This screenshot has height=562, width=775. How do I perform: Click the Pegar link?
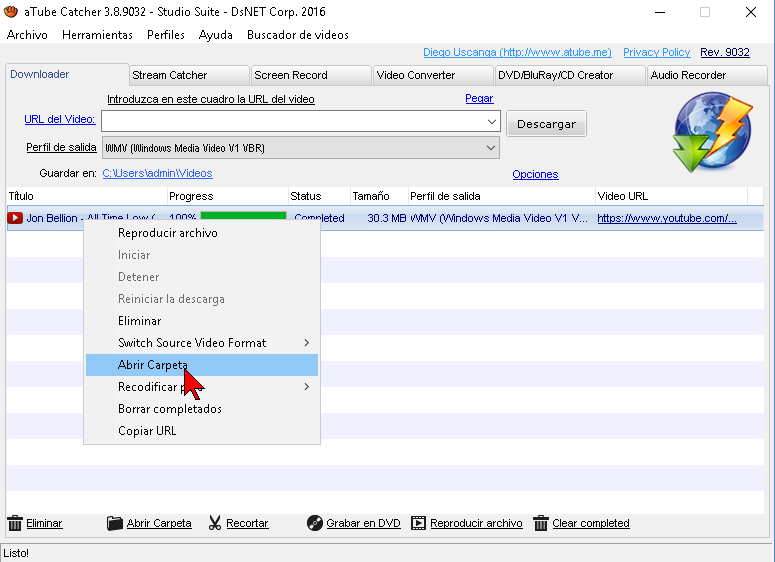pyautogui.click(x=479, y=98)
